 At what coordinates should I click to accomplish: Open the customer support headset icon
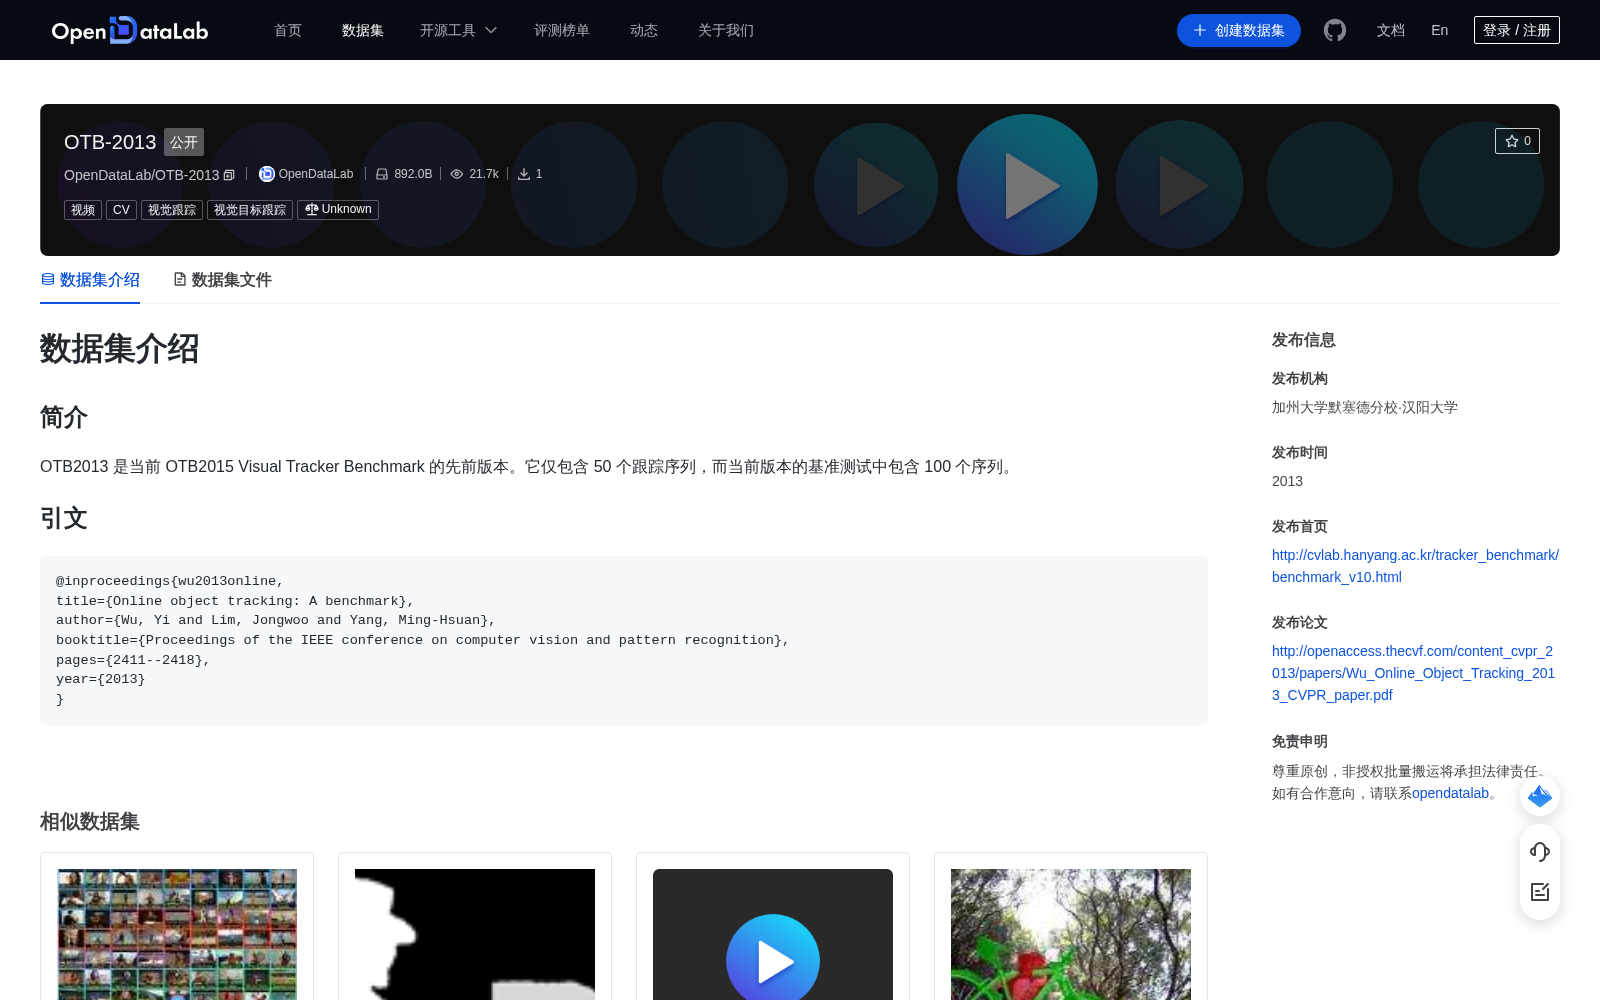click(1540, 852)
